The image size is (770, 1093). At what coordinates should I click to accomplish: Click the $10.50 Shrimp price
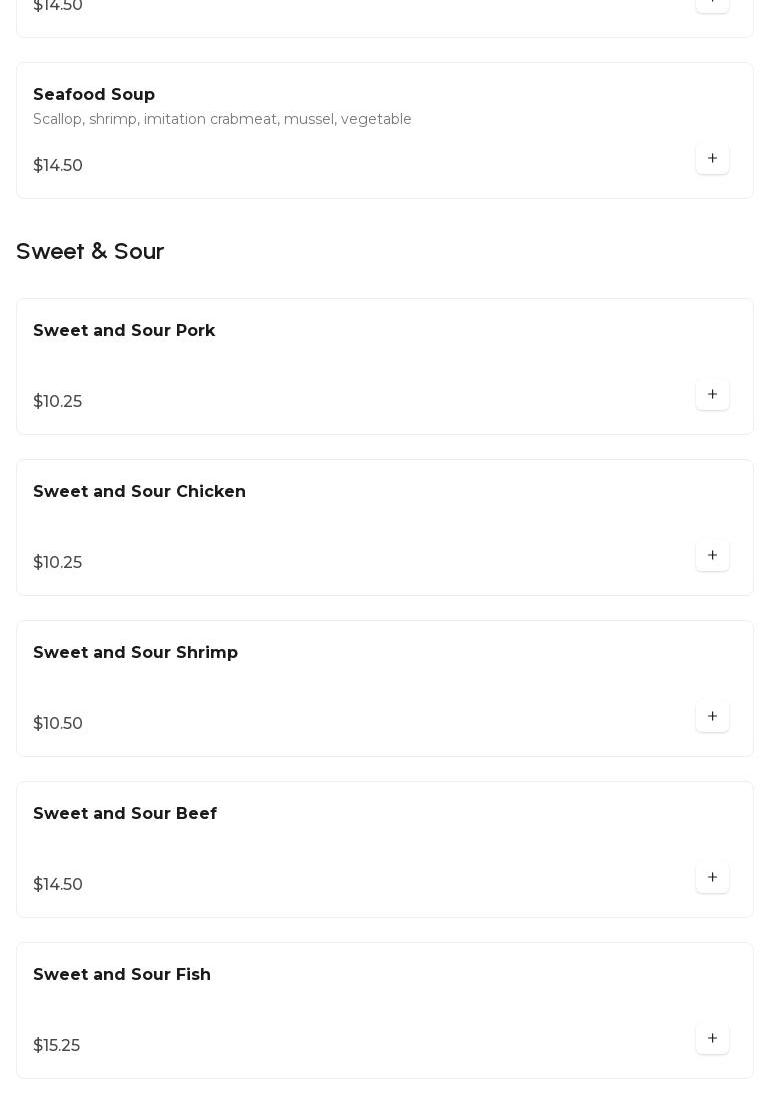(58, 724)
